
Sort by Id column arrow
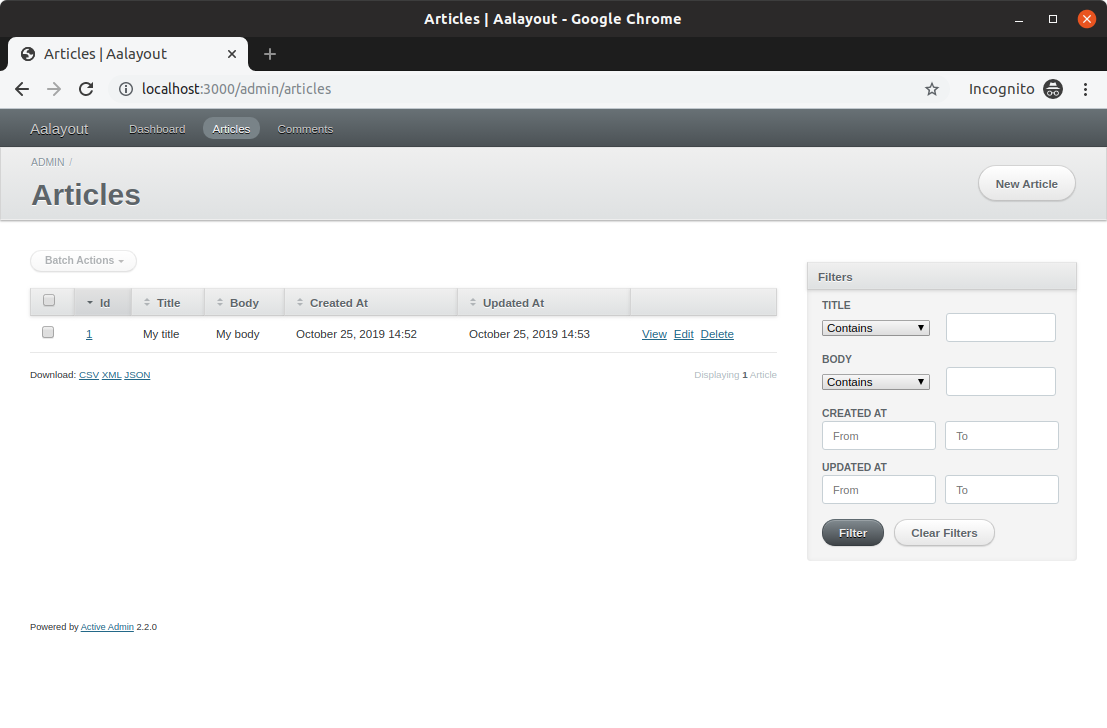tap(90, 303)
